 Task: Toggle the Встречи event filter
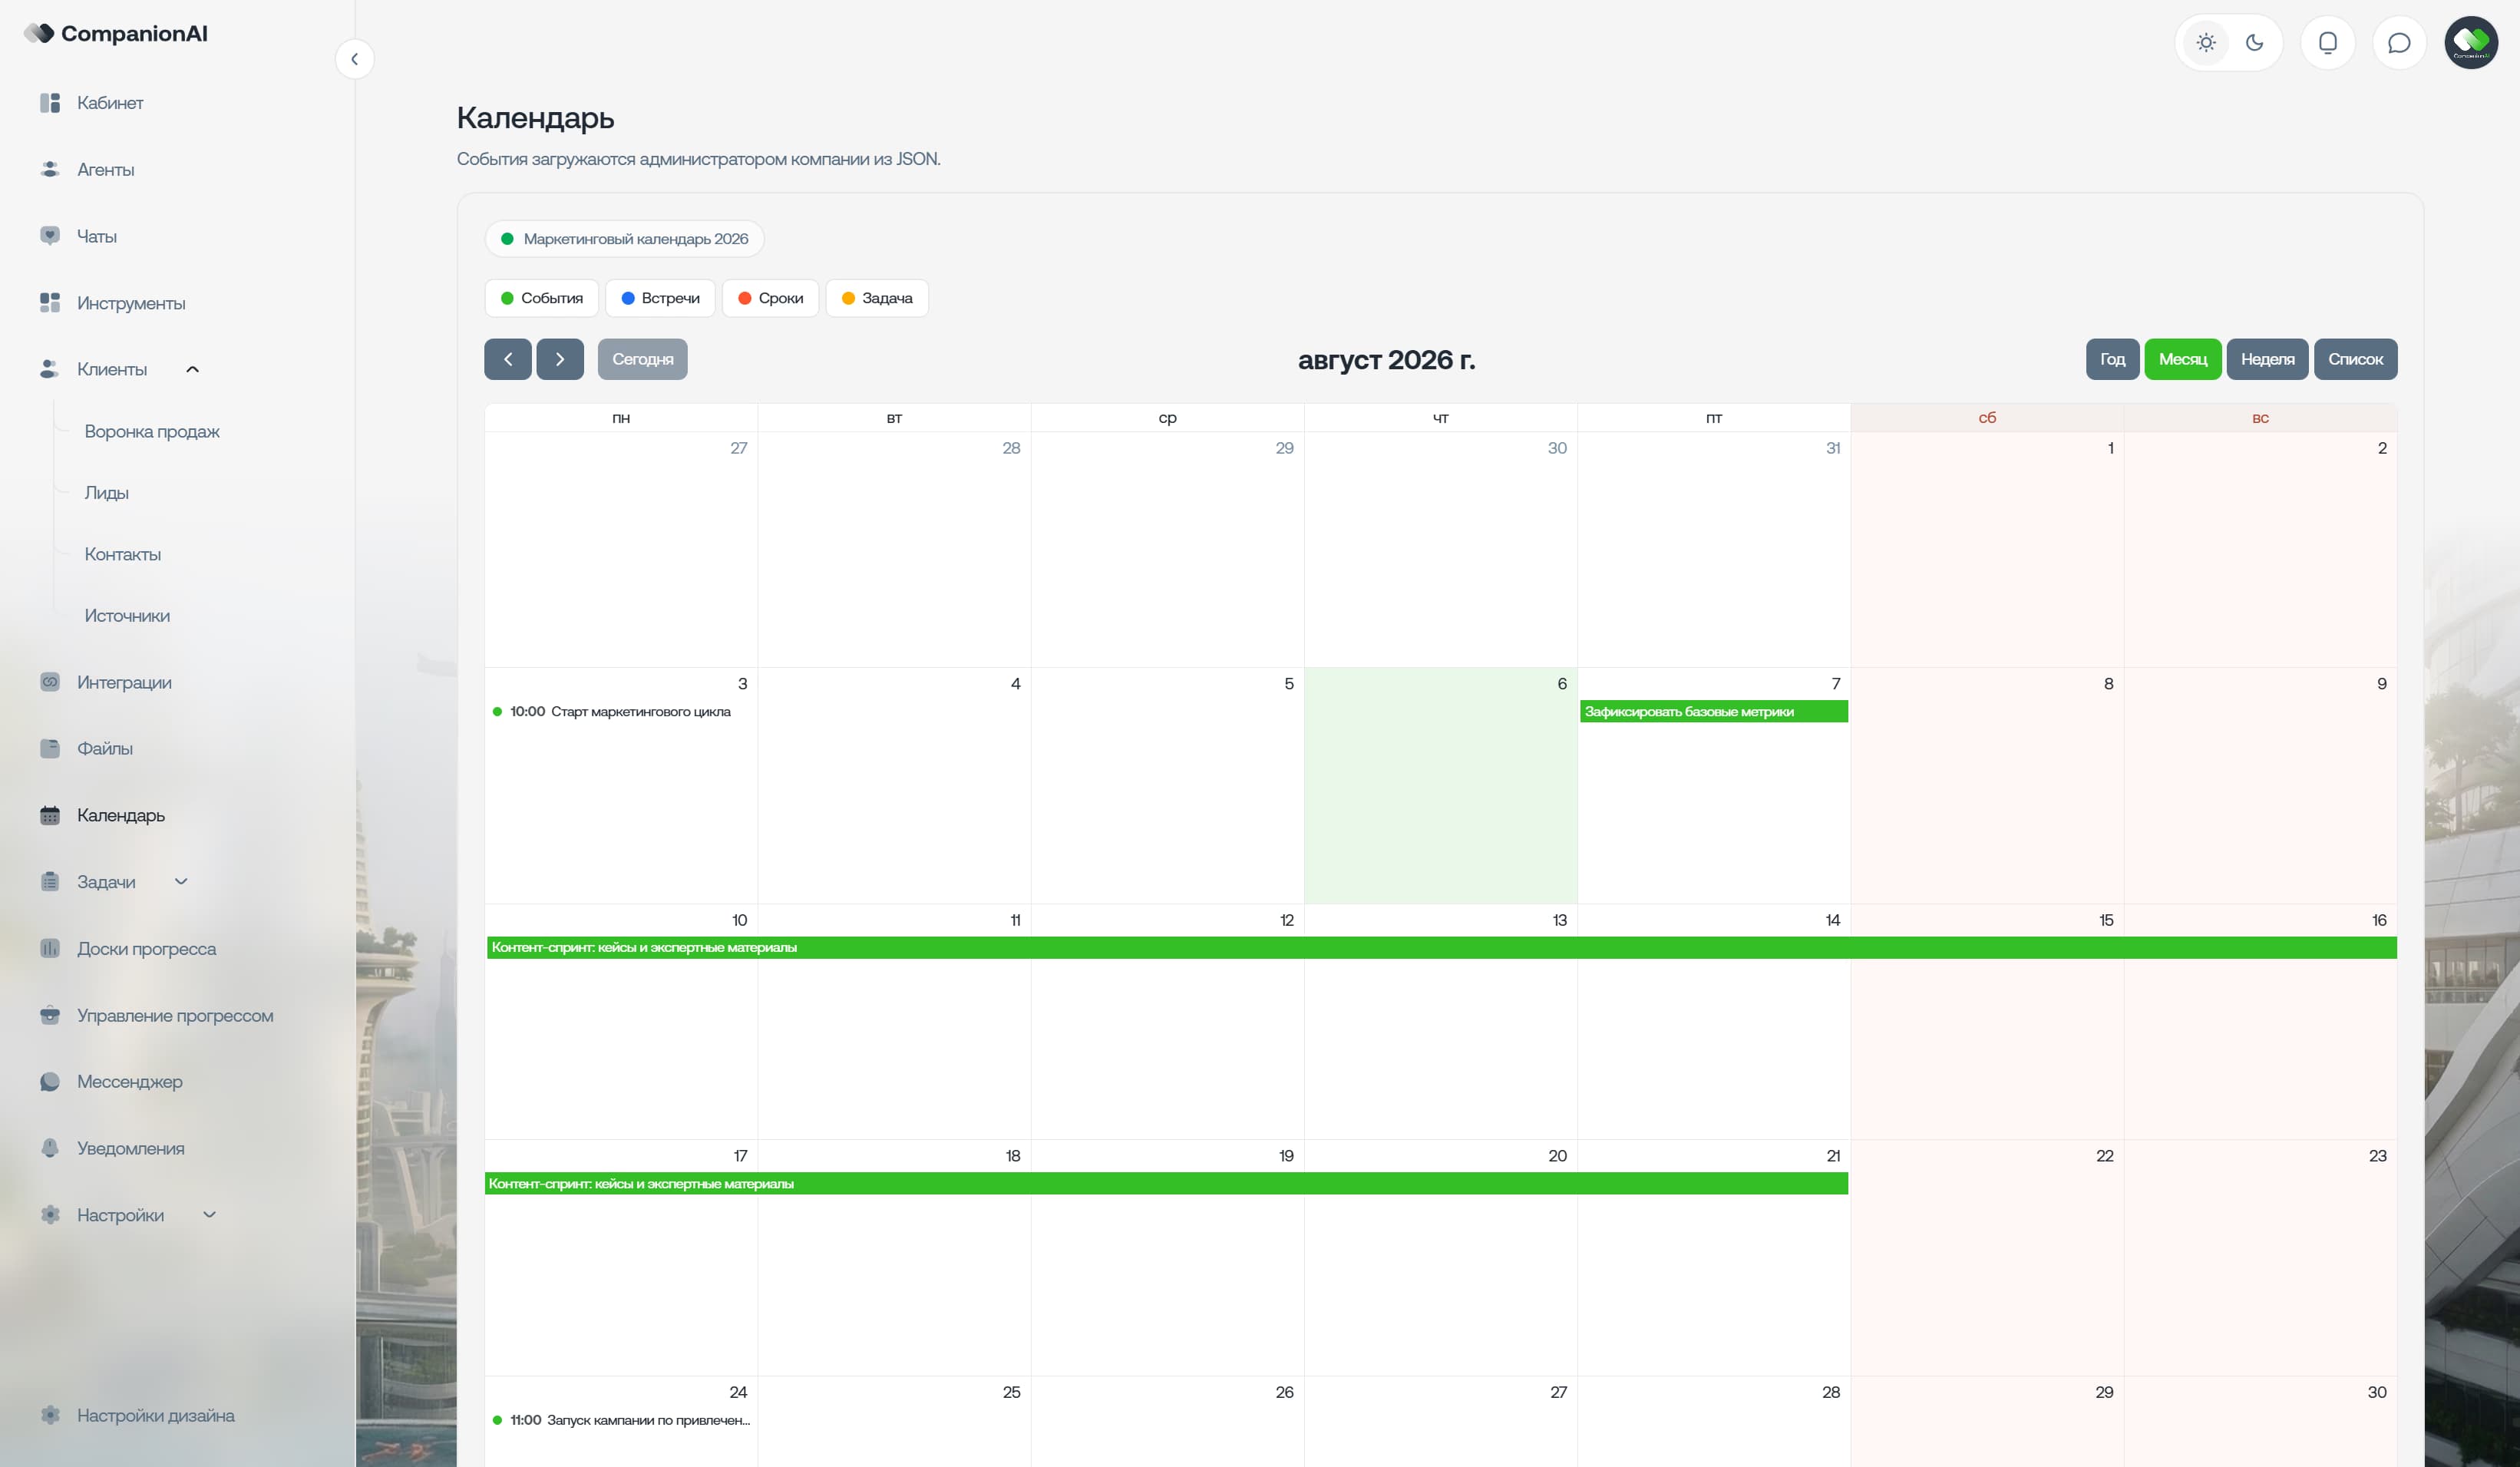(x=661, y=298)
